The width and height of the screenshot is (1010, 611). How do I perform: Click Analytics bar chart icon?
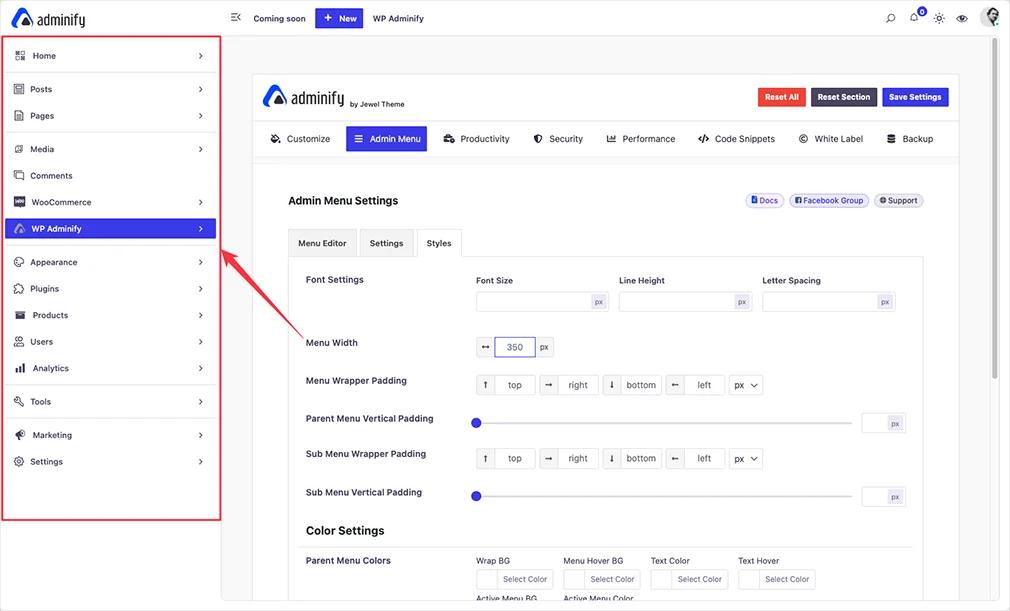20,368
